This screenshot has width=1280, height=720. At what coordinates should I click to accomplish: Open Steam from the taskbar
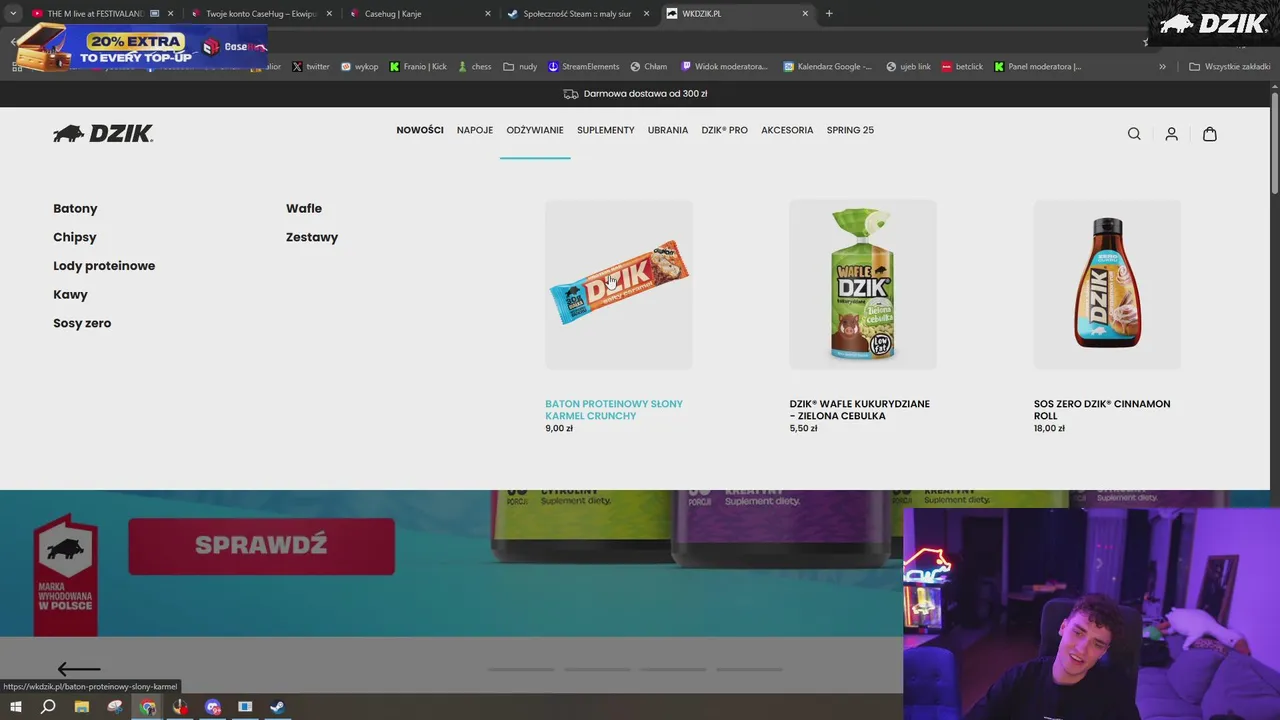click(x=278, y=707)
